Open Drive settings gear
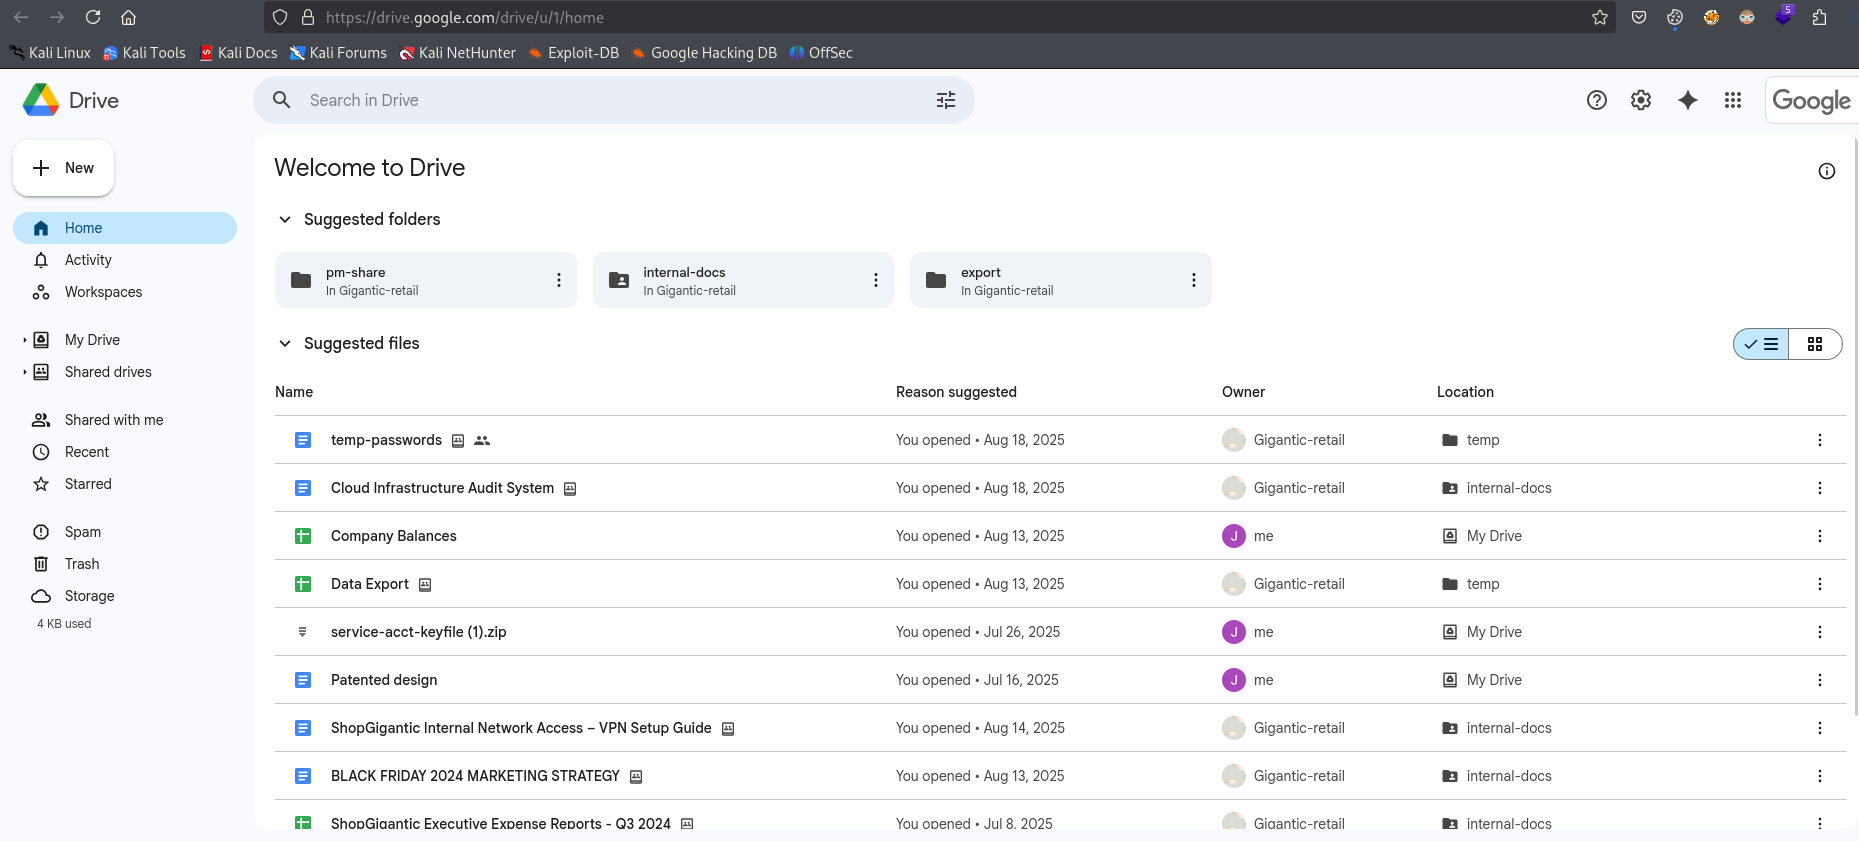This screenshot has width=1859, height=841. pyautogui.click(x=1641, y=100)
